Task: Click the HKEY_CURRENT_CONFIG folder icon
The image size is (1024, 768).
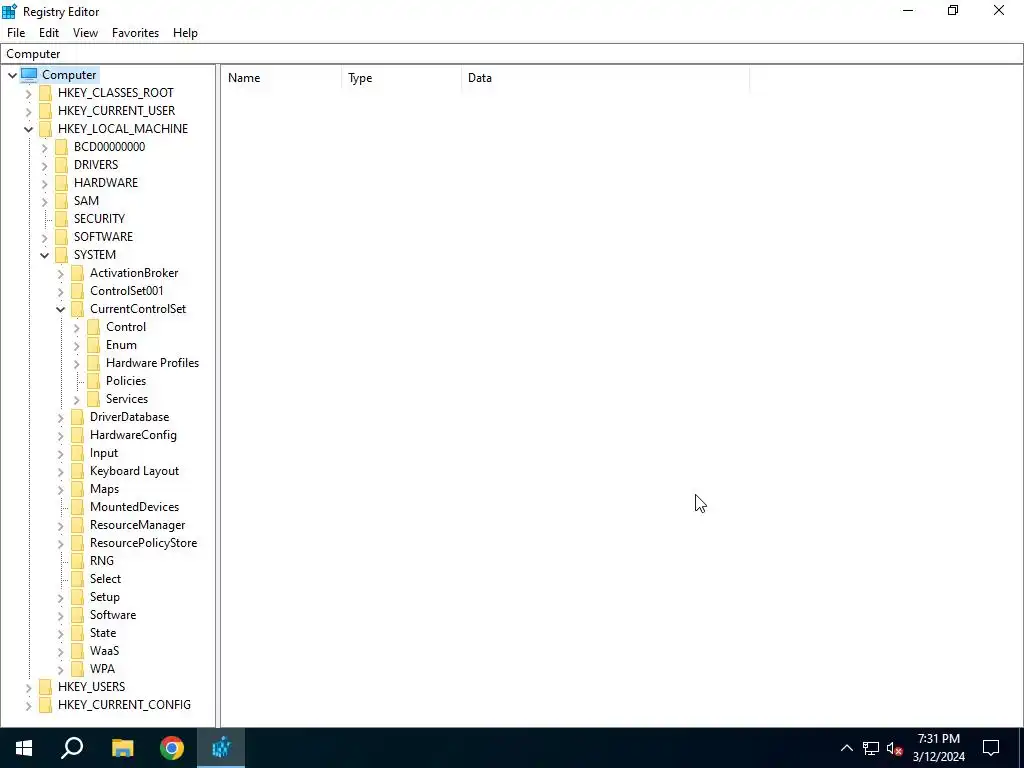Action: click(x=45, y=705)
